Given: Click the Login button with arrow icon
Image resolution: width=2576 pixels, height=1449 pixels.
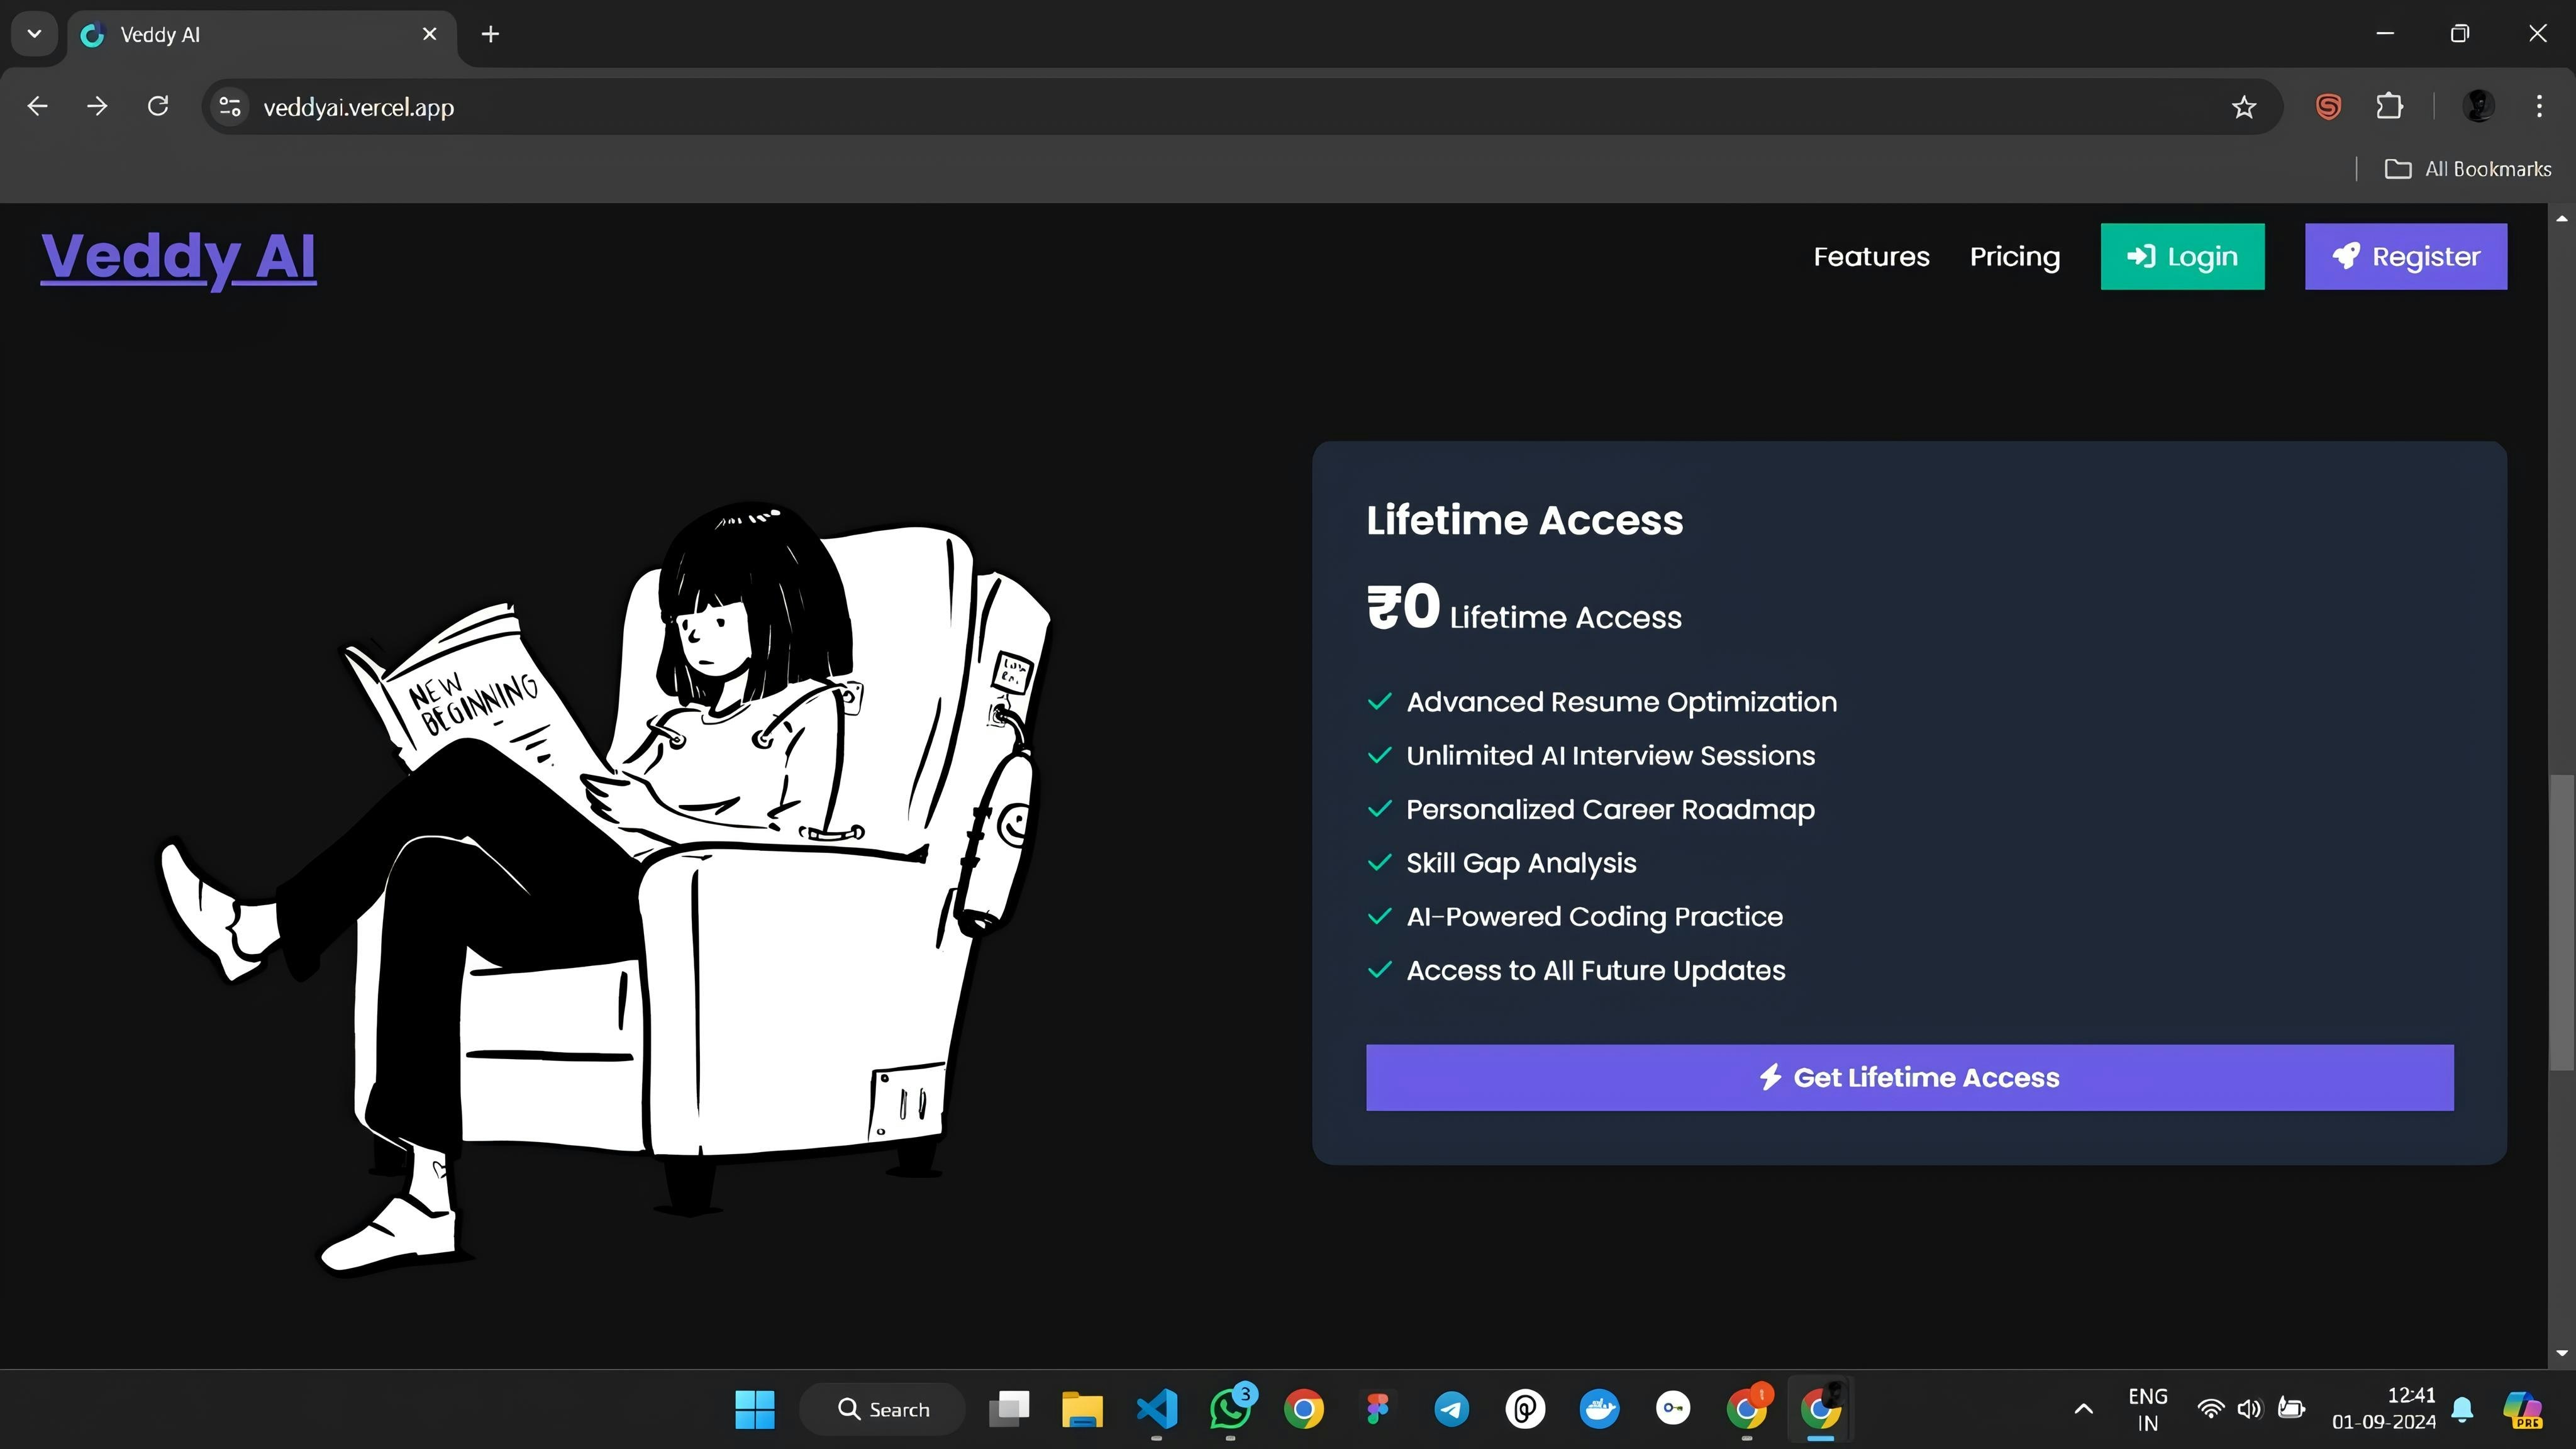Looking at the screenshot, I should point(2182,257).
